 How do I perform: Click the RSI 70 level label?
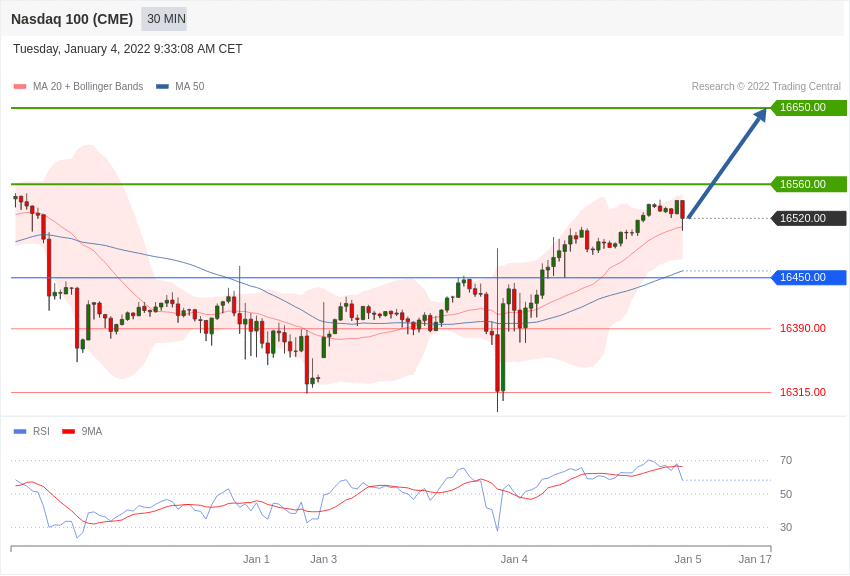(786, 461)
